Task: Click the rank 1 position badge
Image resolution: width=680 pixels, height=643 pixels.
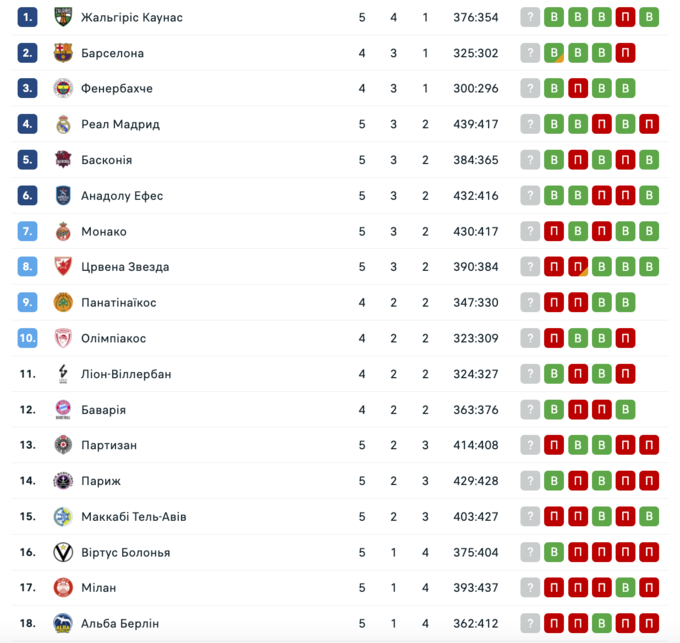Action: tap(28, 17)
